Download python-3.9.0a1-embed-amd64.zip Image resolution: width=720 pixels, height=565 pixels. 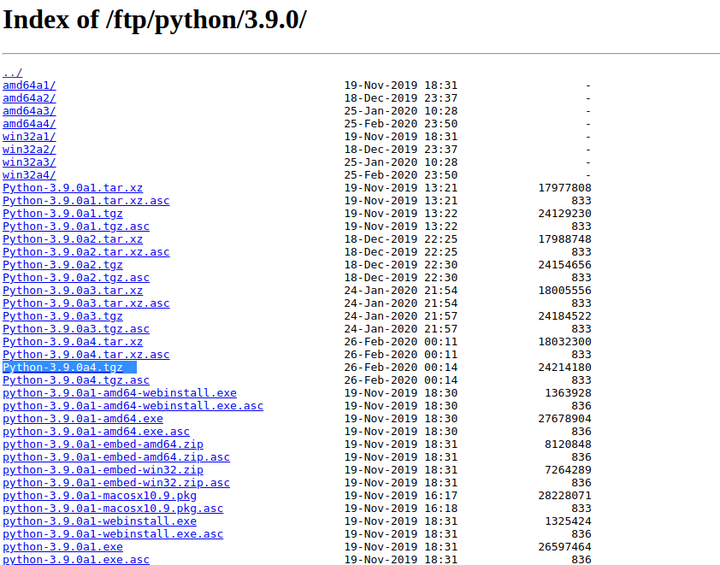click(x=103, y=445)
